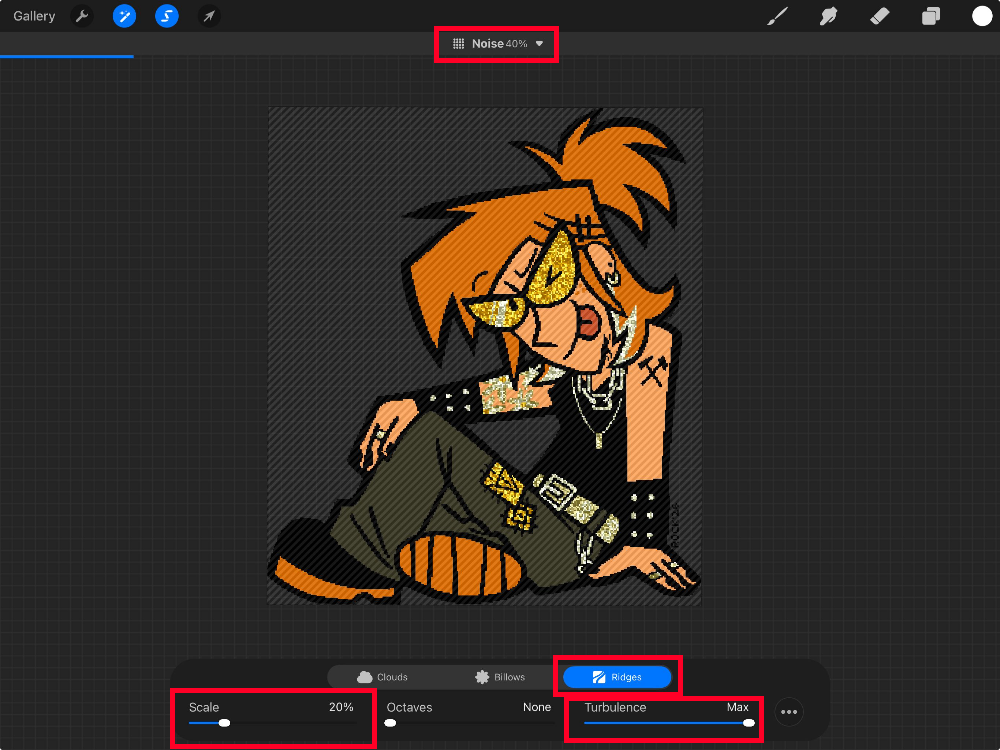Select the Ridges noise type
The image size is (1000, 750).
pos(617,677)
